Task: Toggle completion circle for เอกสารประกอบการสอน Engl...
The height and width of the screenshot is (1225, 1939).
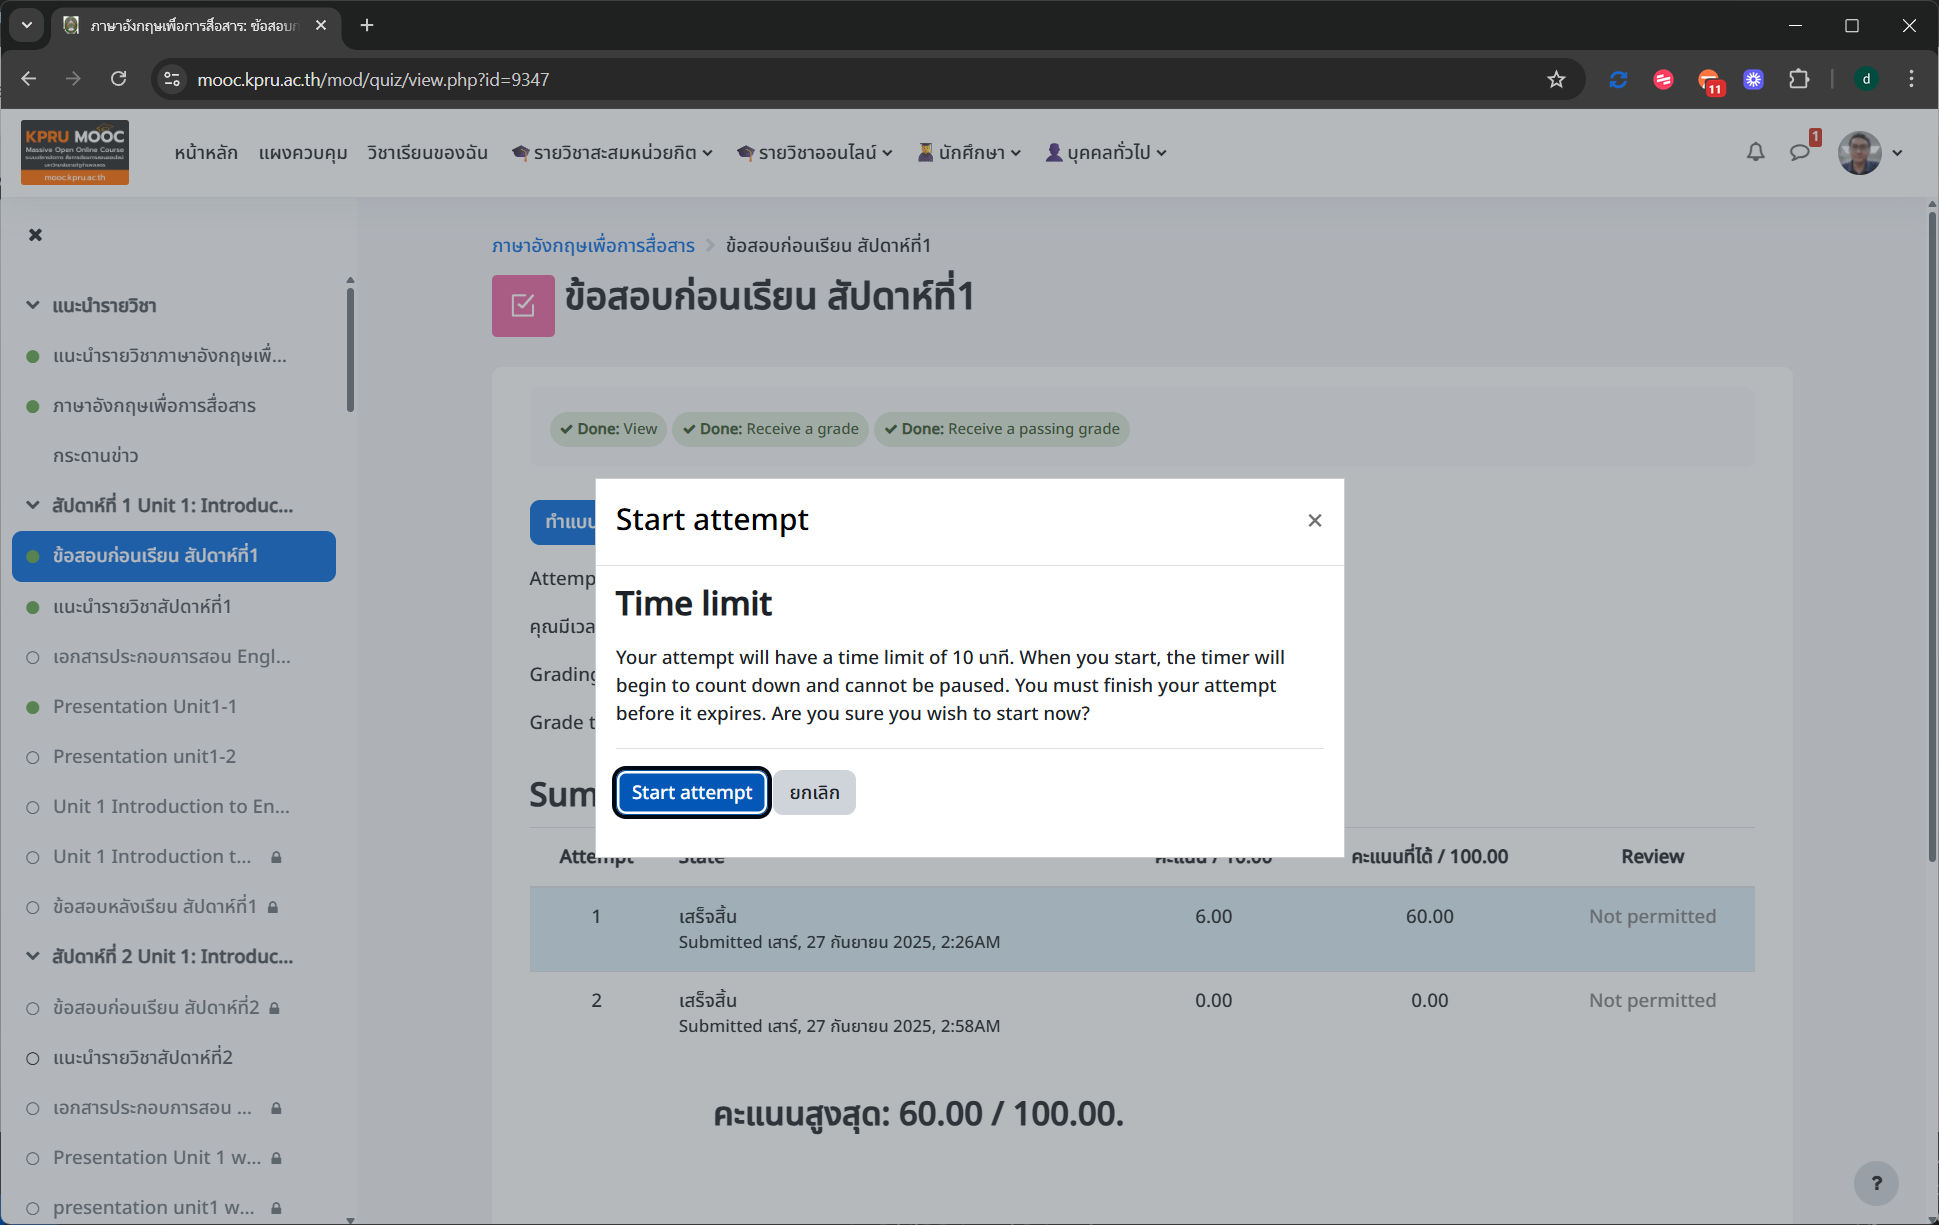Action: tap(33, 657)
